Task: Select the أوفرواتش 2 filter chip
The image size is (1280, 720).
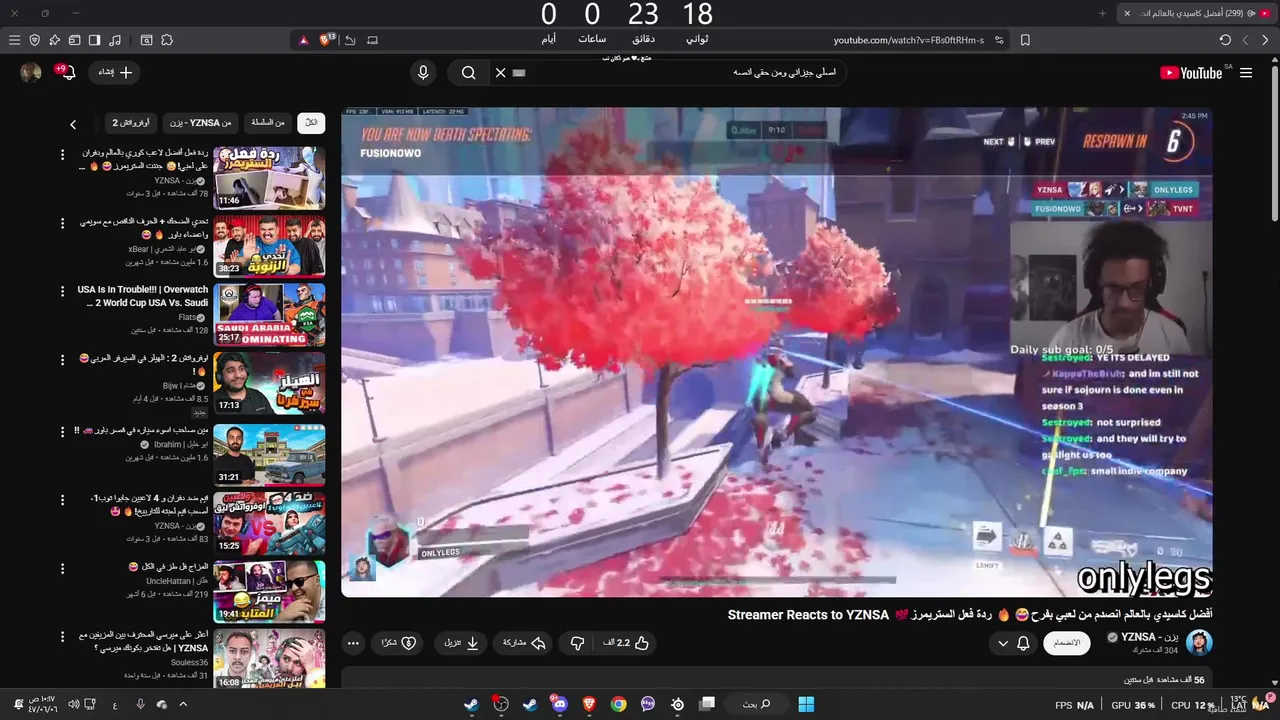Action: coord(130,123)
